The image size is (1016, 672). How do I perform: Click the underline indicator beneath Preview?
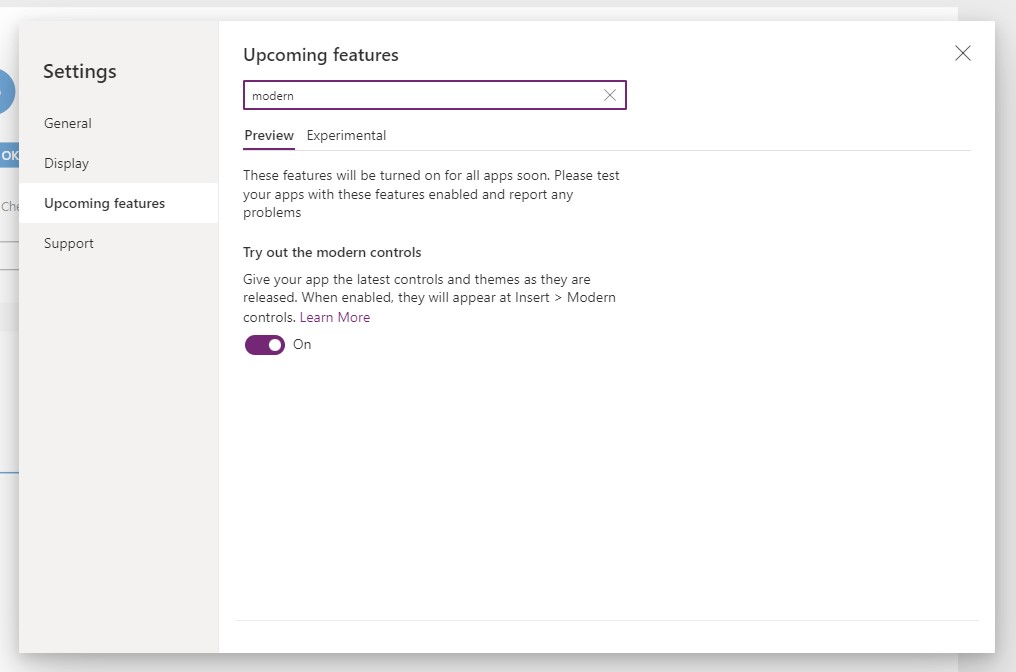tap(268, 147)
